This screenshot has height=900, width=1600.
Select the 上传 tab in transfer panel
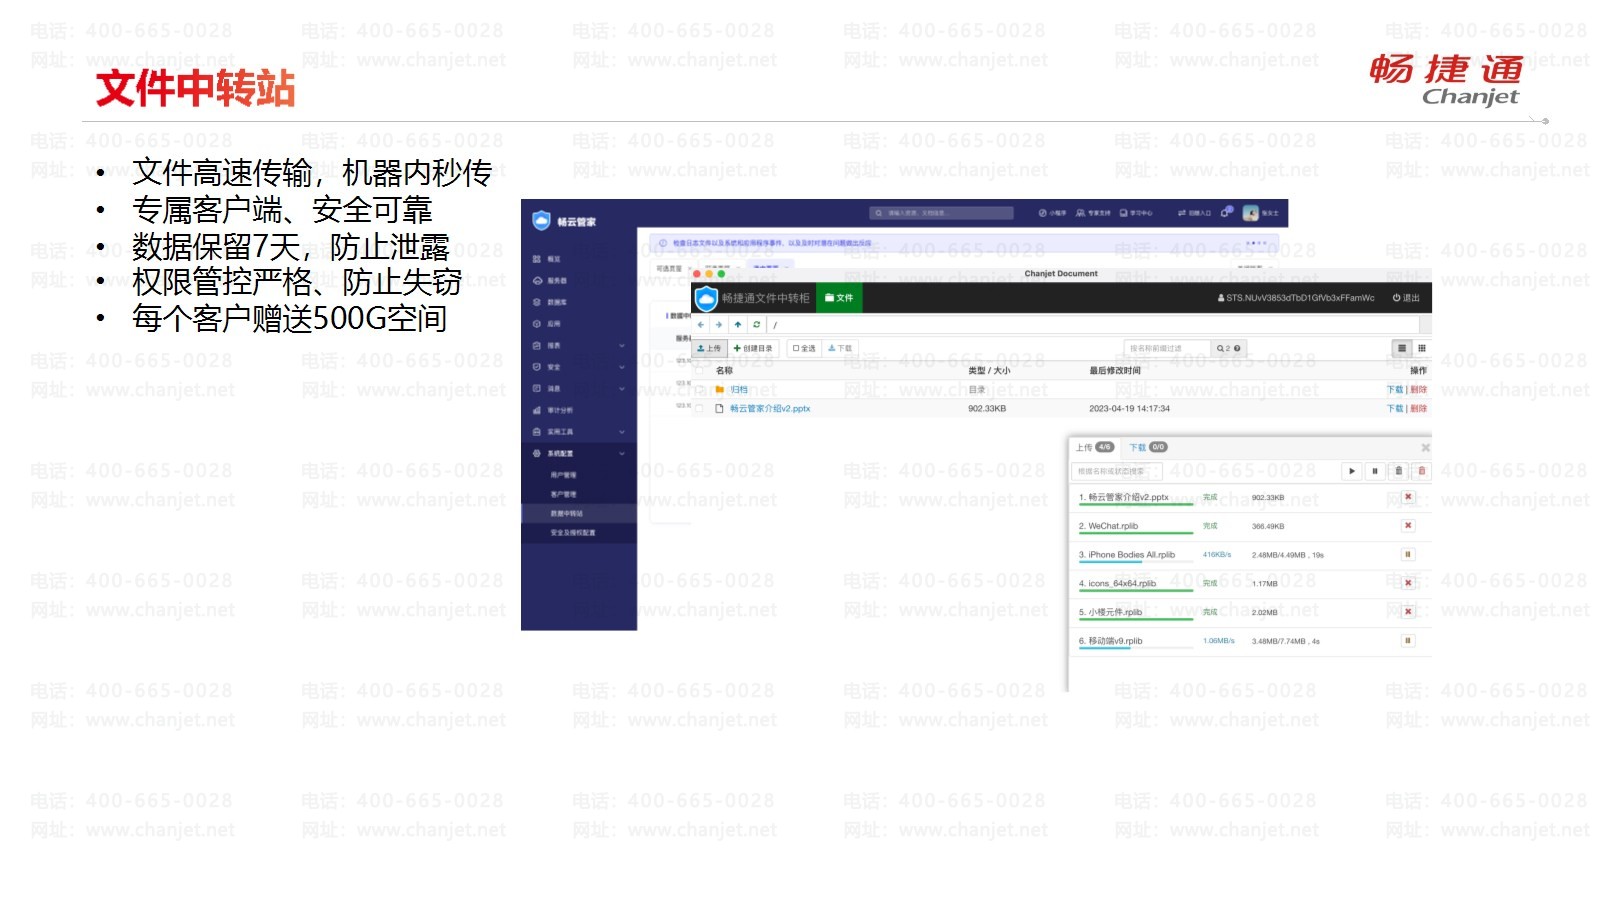tap(1094, 447)
